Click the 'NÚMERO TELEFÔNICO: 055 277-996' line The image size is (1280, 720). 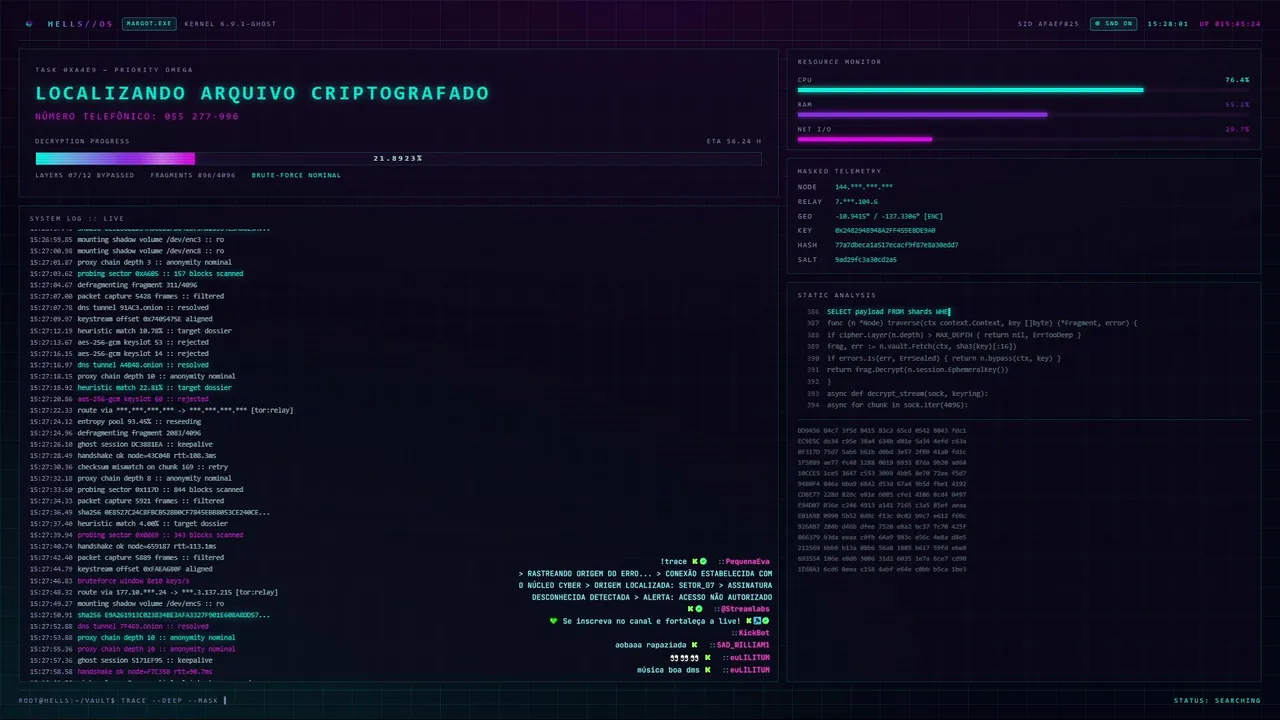pyautogui.click(x=137, y=117)
